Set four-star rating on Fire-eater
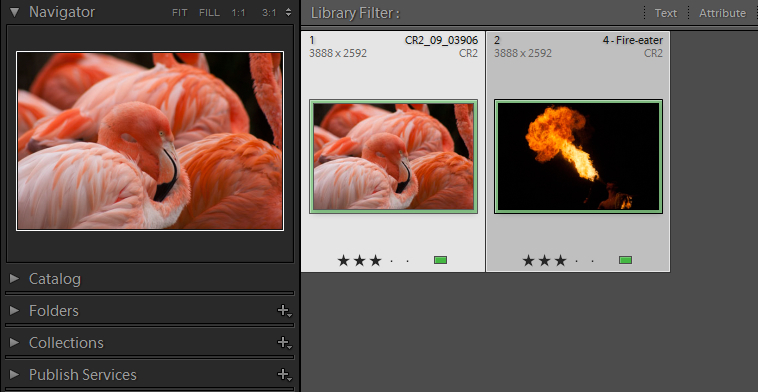 [576, 261]
